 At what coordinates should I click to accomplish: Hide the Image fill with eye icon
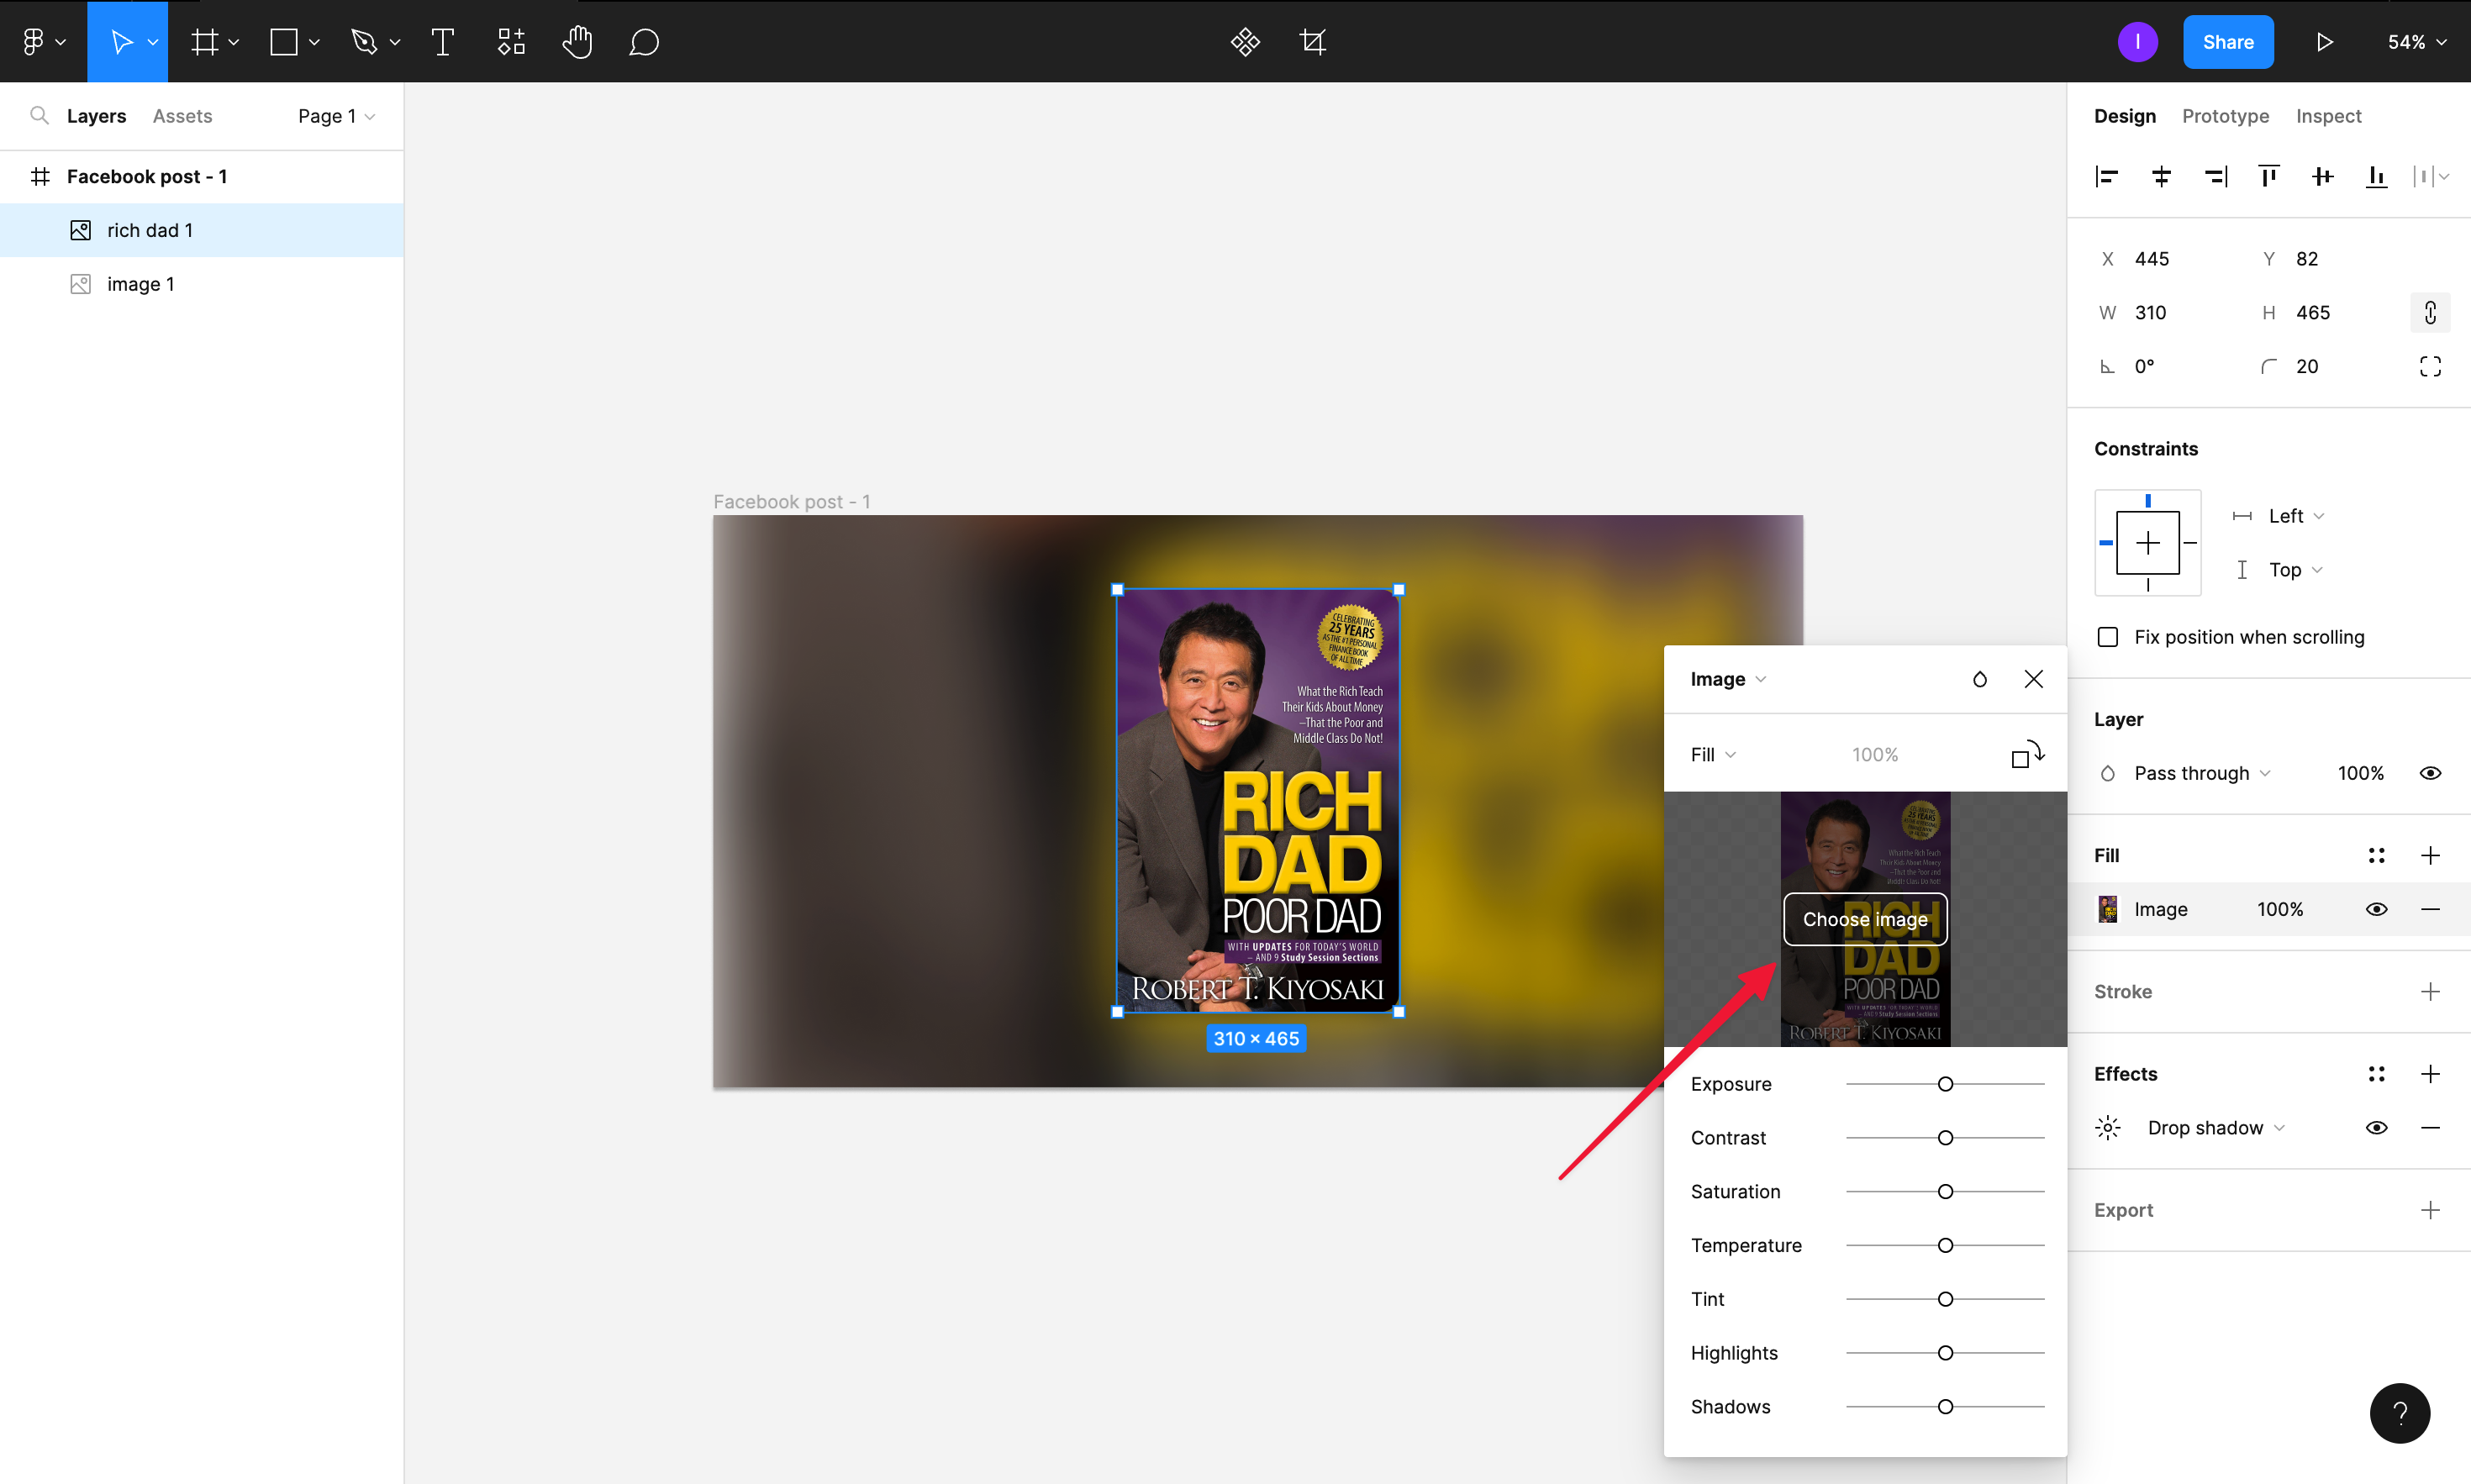click(x=2376, y=909)
